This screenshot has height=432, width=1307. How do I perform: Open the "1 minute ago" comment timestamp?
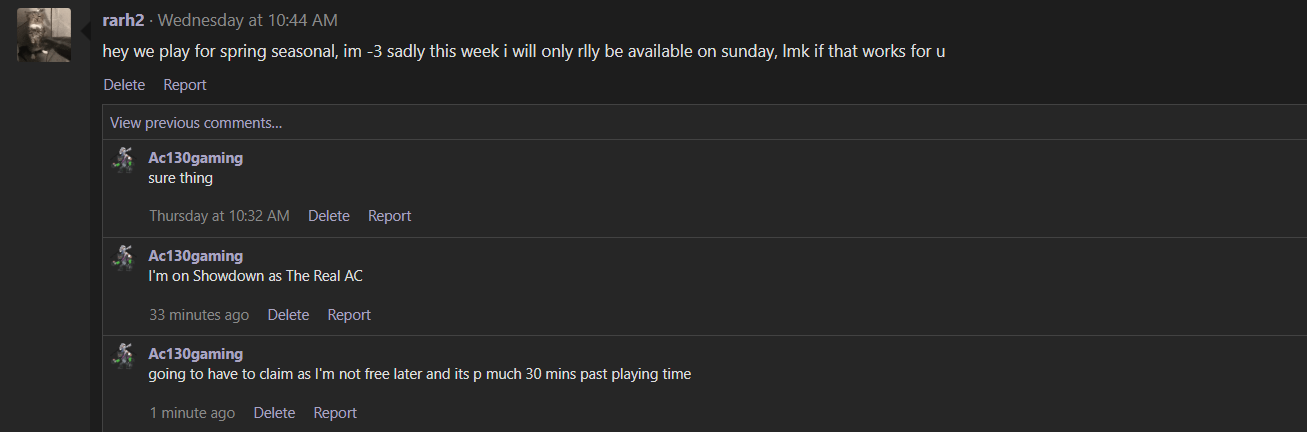pos(192,413)
